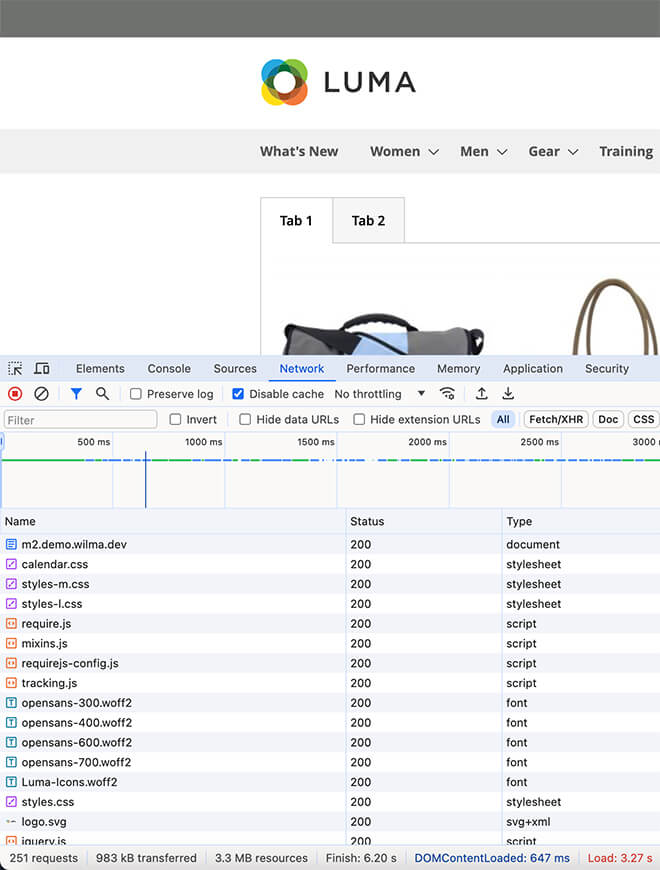660x870 pixels.
Task: Import HAR file upload icon
Action: [481, 394]
